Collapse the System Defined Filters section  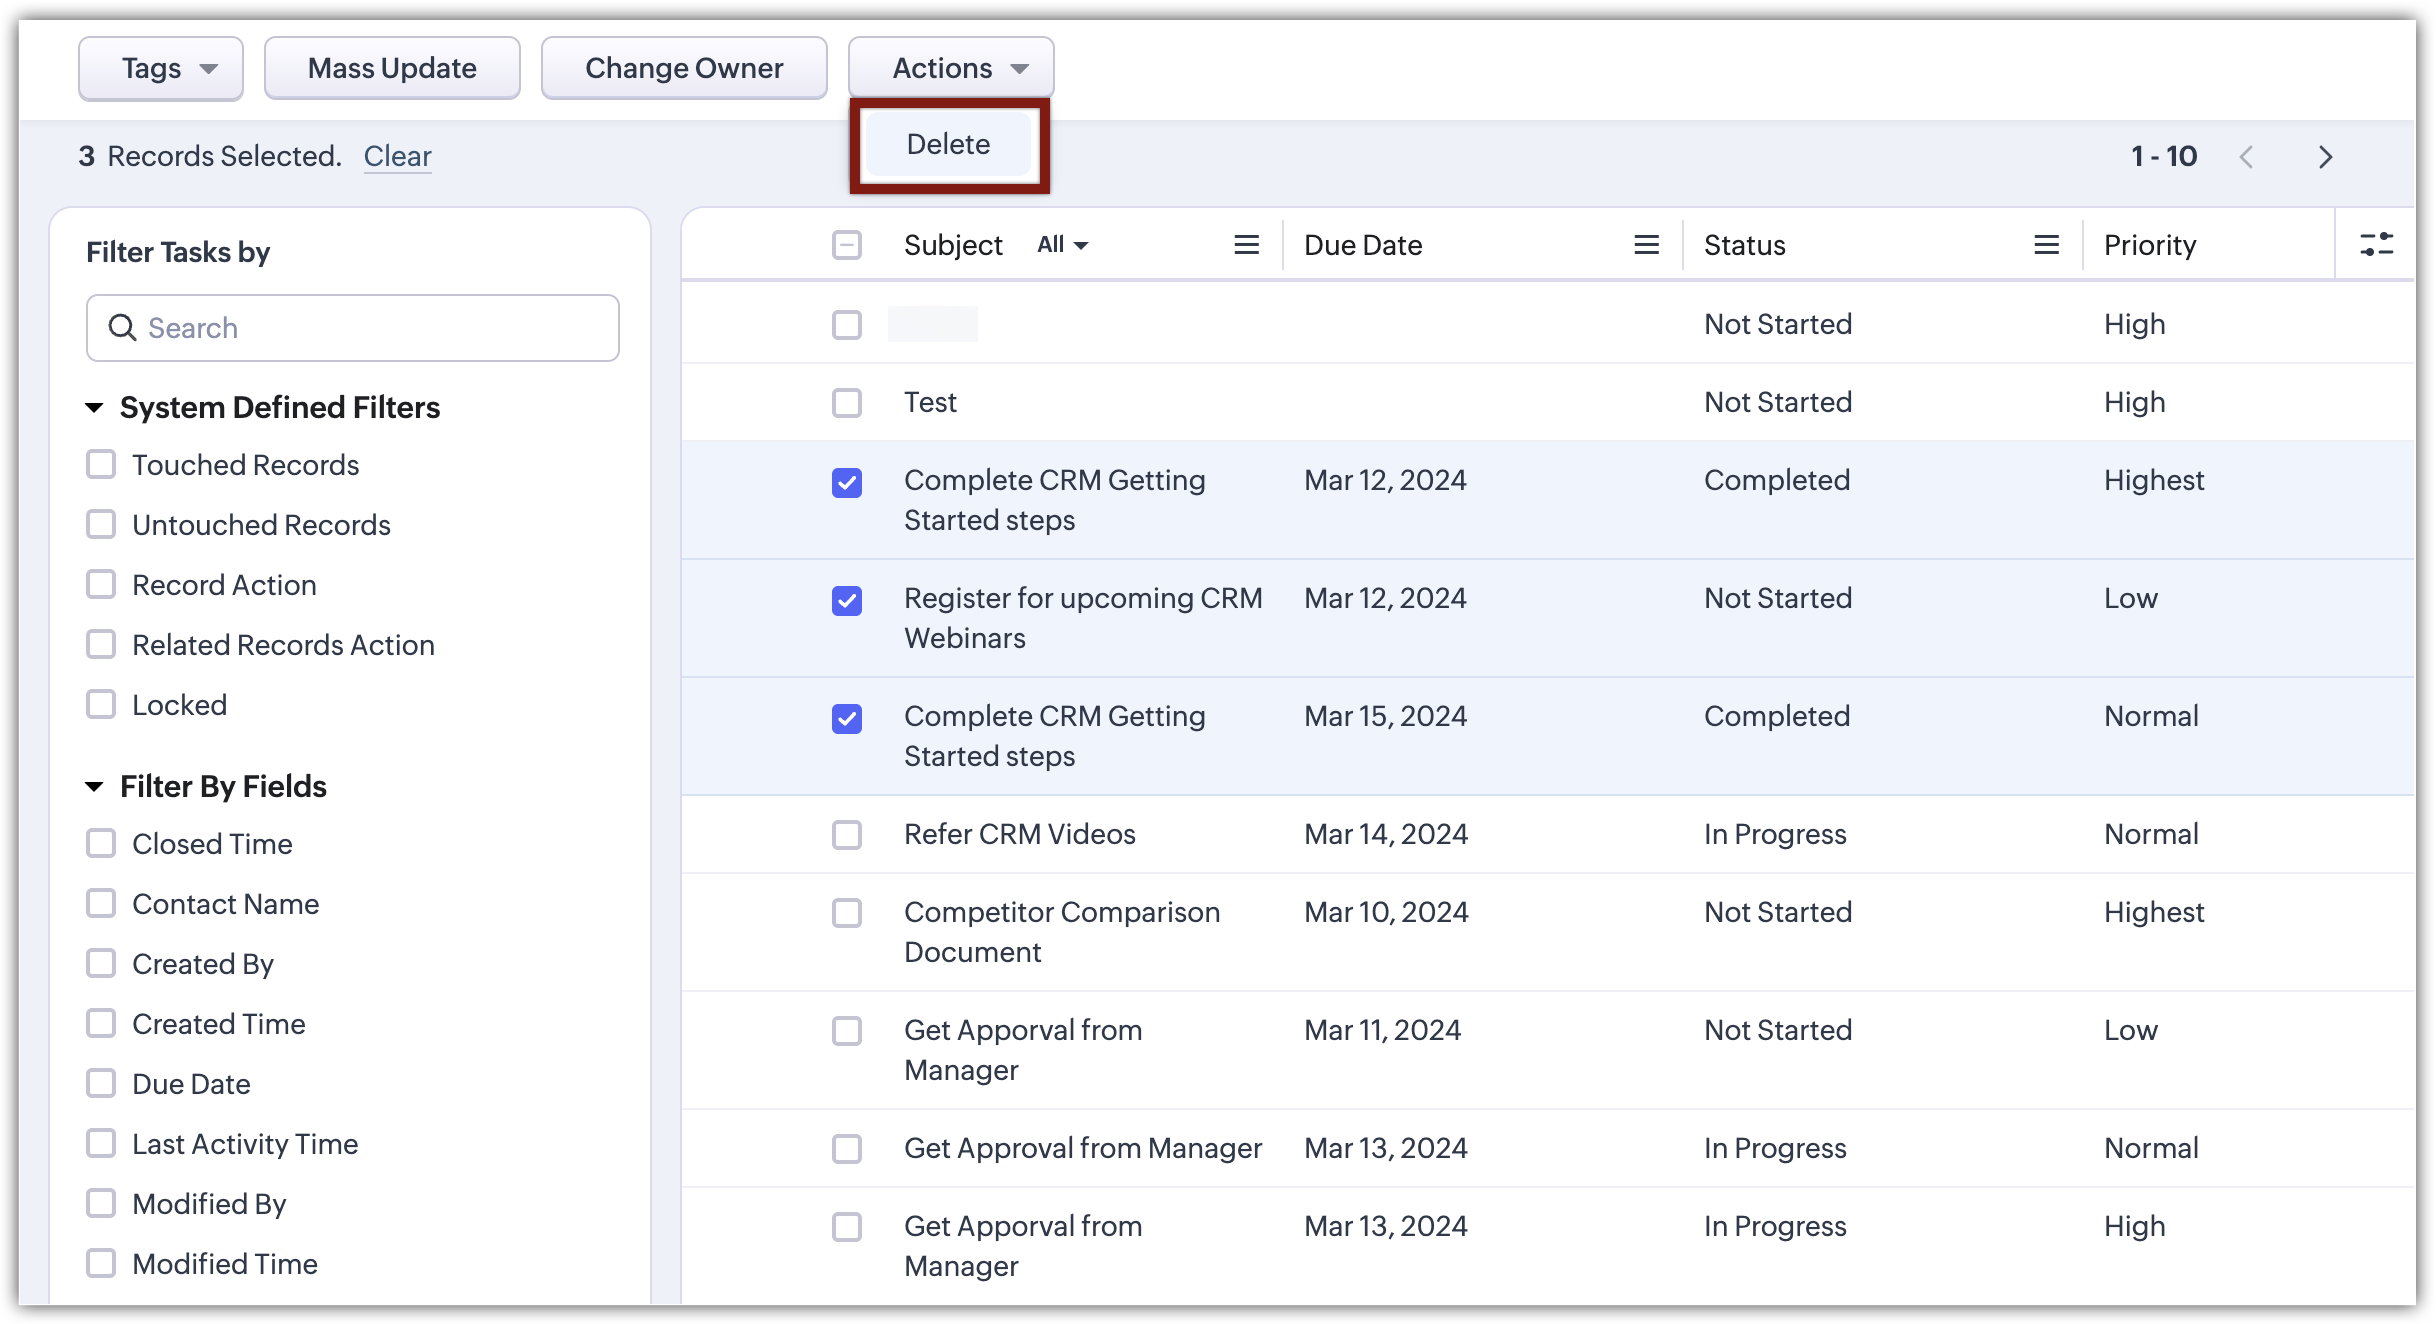(x=95, y=408)
